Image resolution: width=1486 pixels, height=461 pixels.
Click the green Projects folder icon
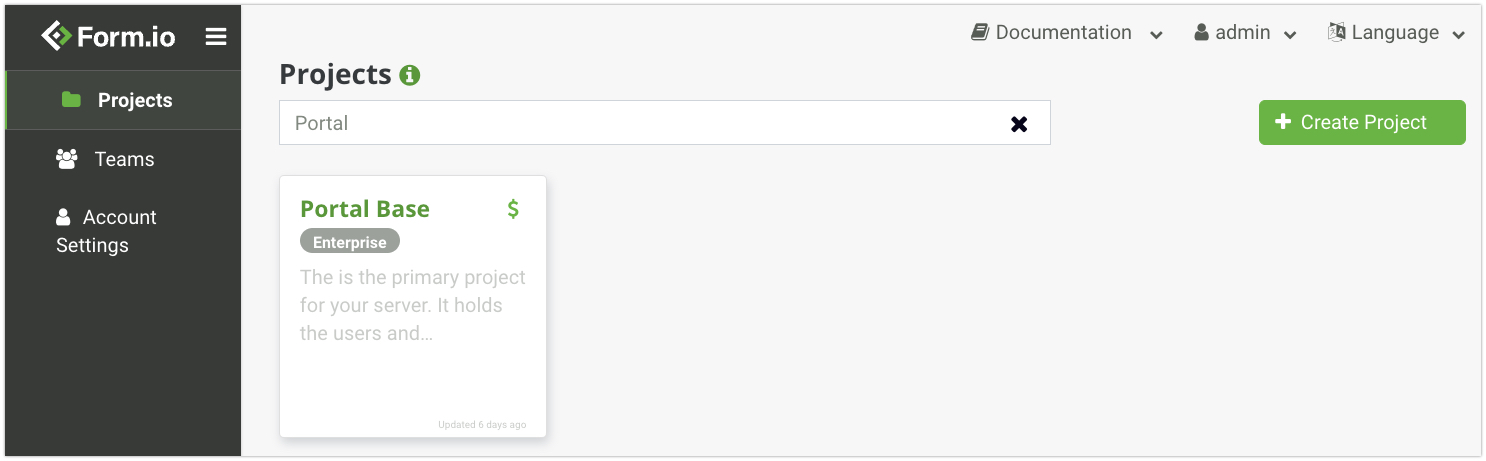point(71,100)
